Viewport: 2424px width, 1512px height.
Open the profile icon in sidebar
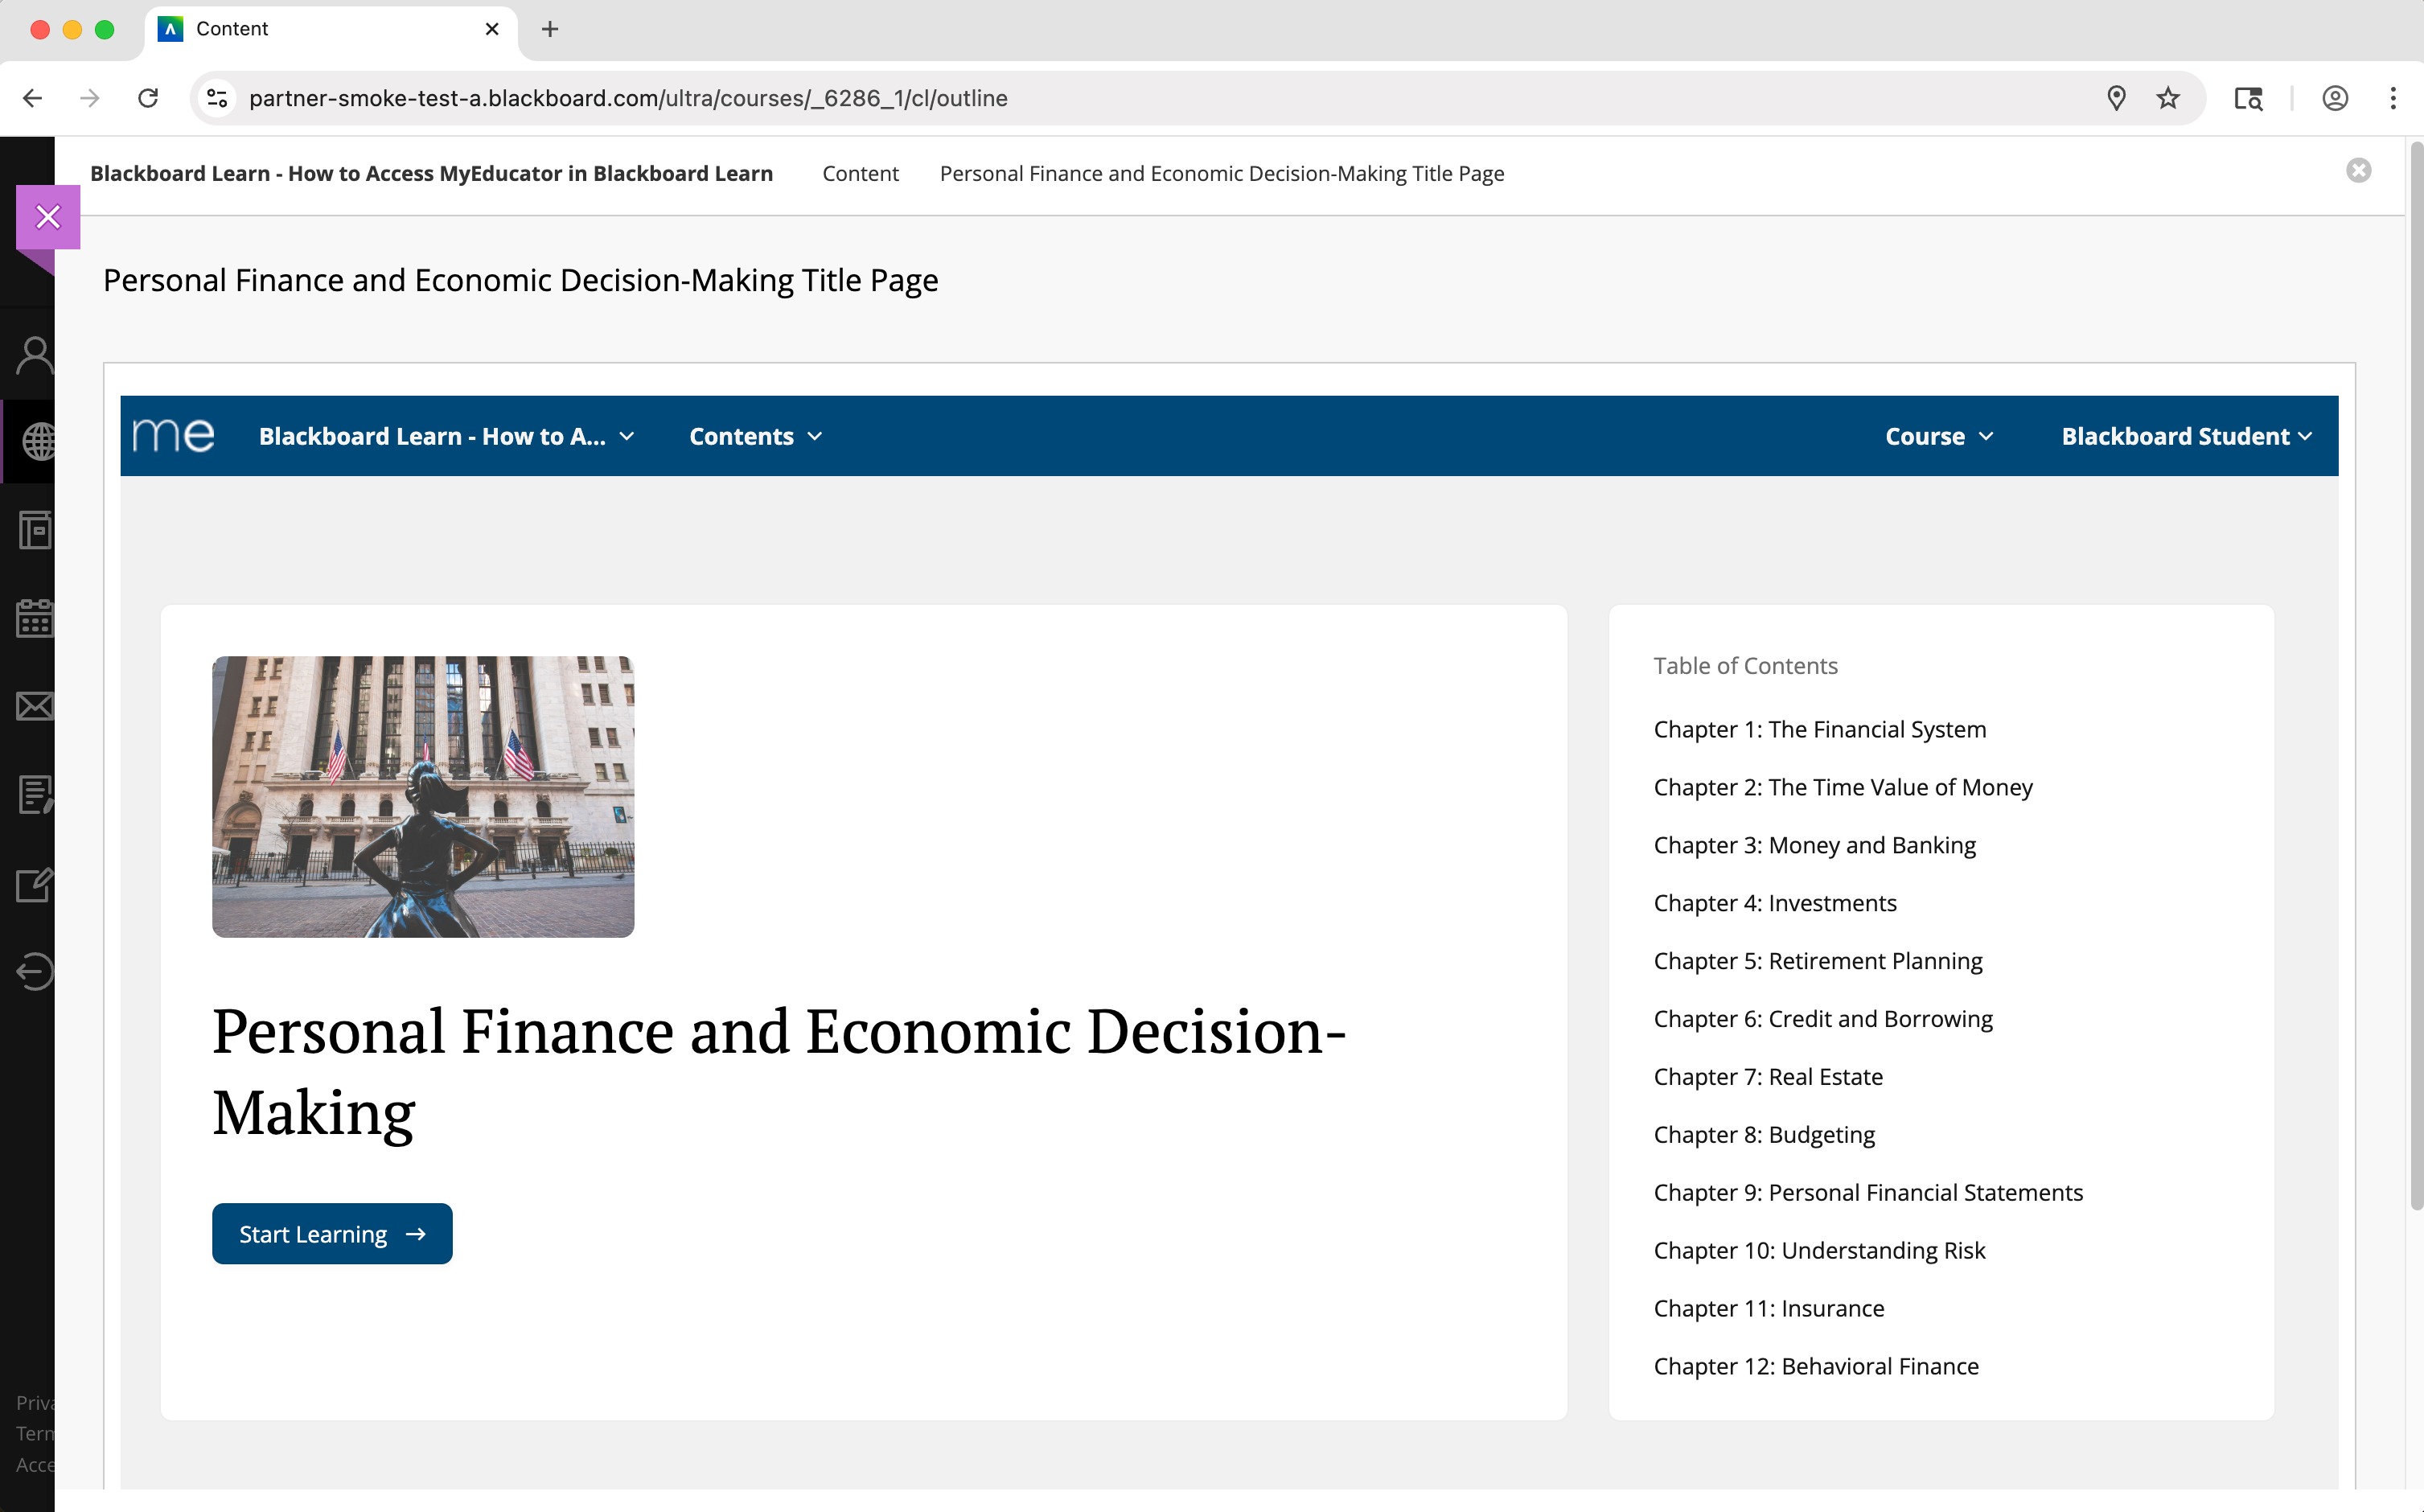(35, 355)
